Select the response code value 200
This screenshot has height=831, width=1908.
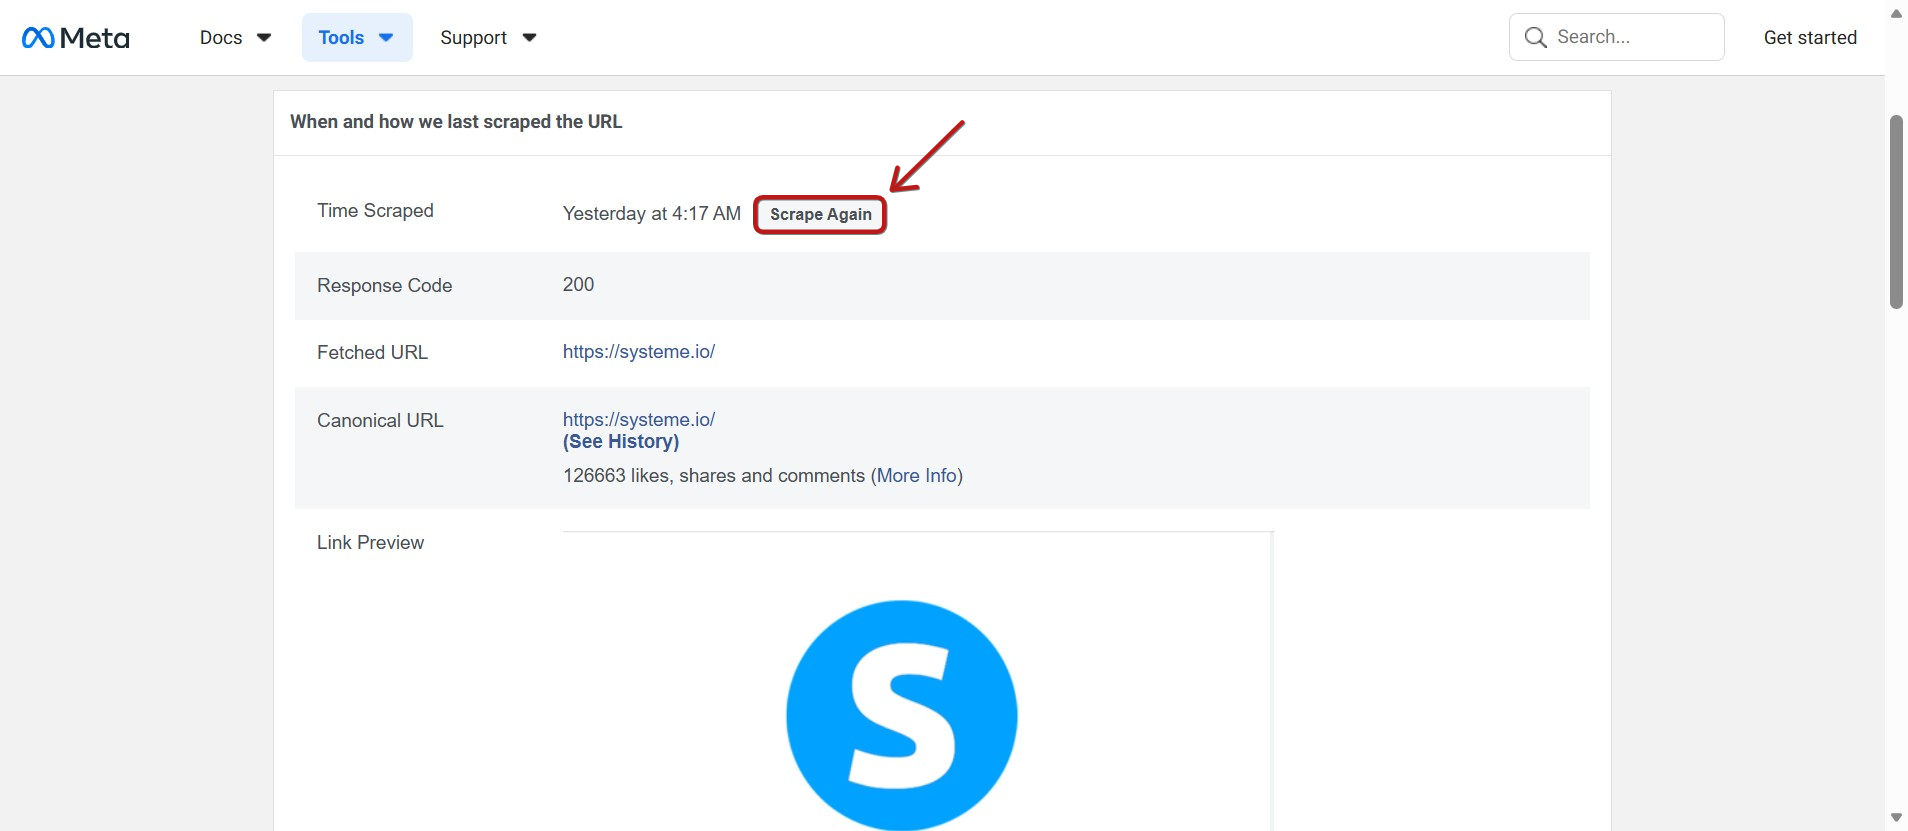point(578,285)
